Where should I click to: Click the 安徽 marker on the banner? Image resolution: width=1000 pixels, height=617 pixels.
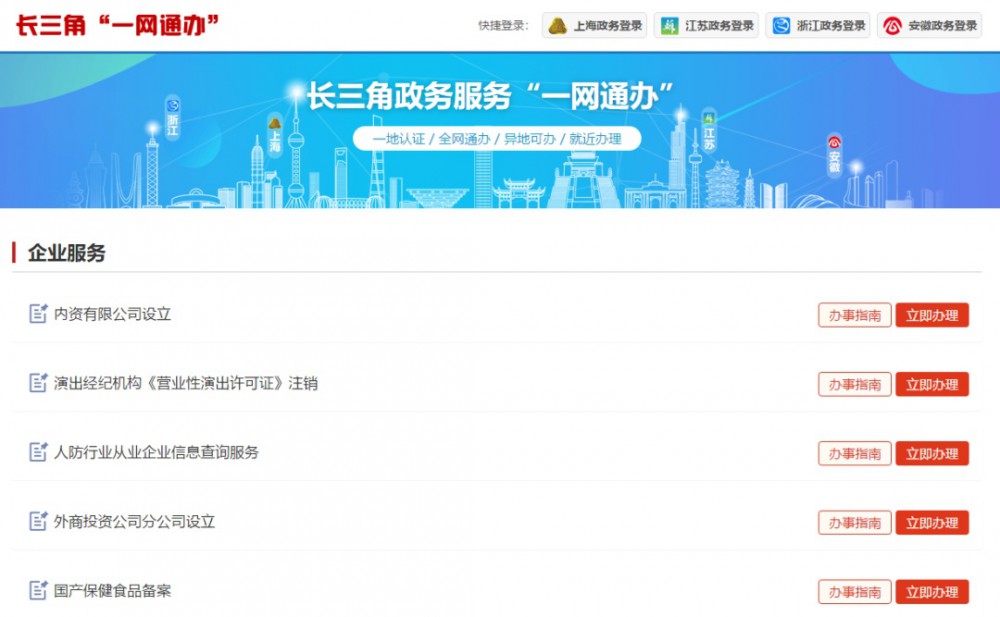tap(834, 154)
